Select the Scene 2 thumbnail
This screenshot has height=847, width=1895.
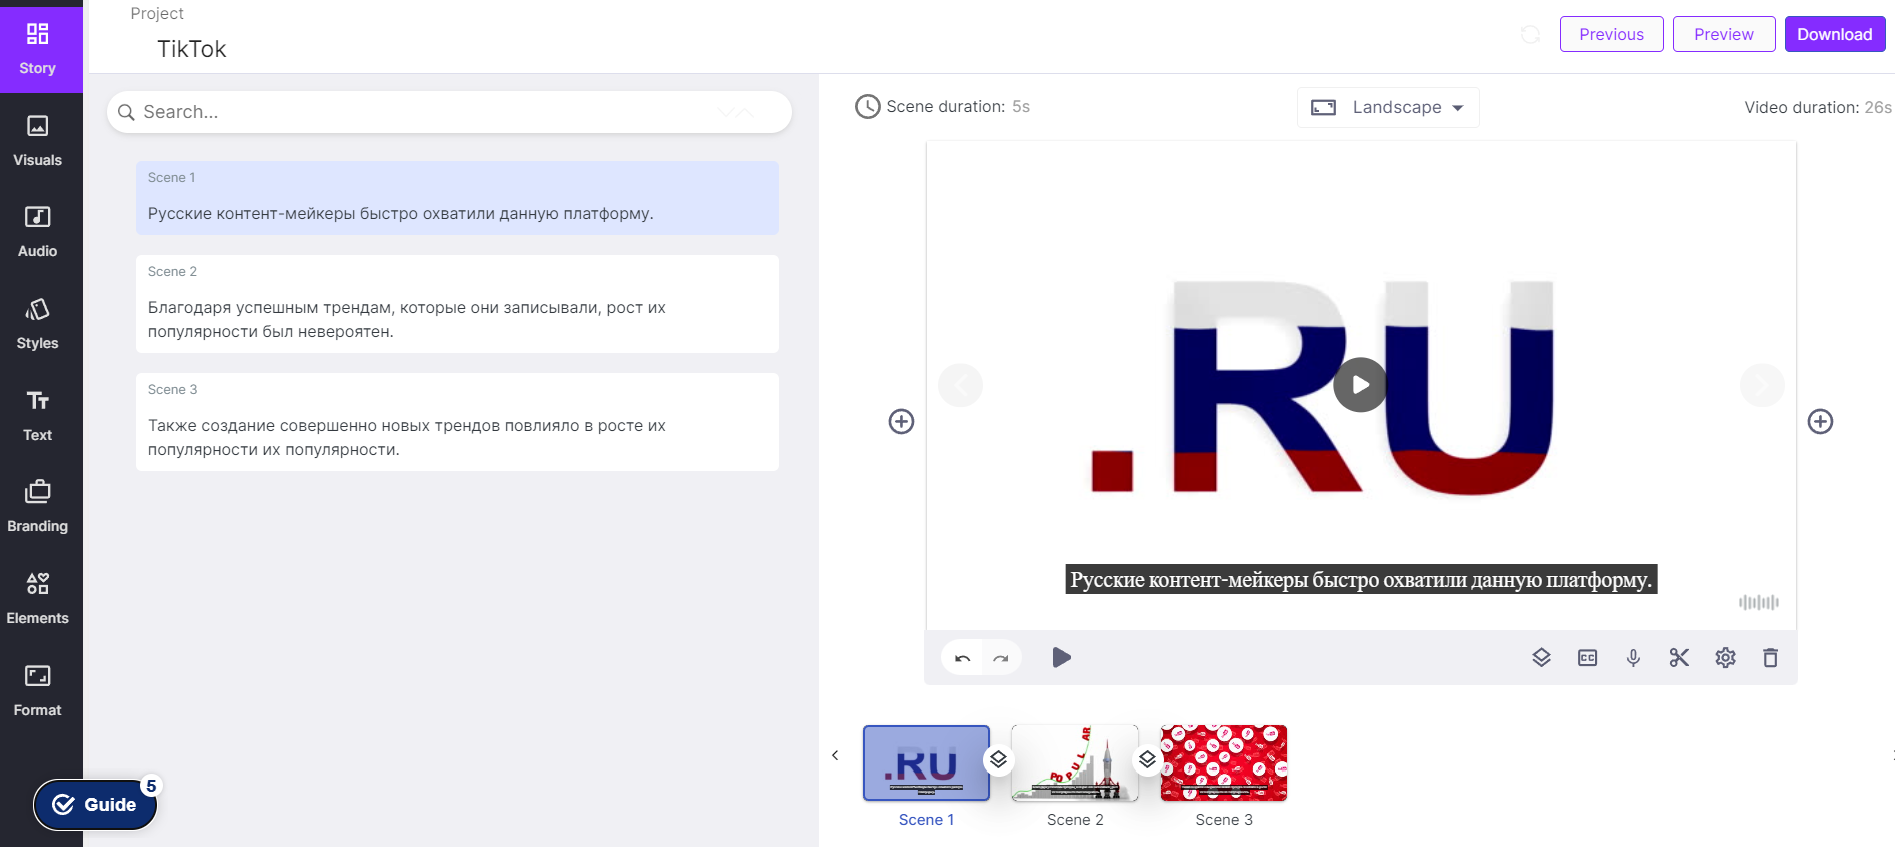pyautogui.click(x=1075, y=763)
